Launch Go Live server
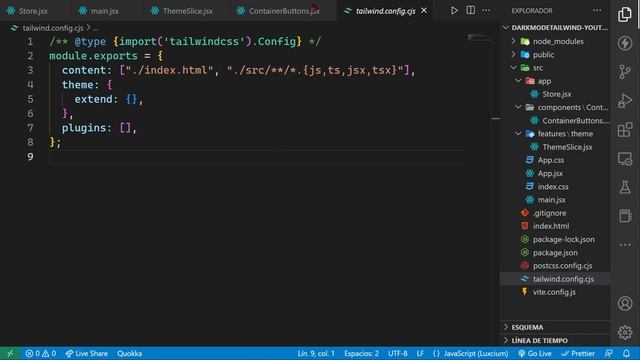 click(535, 353)
